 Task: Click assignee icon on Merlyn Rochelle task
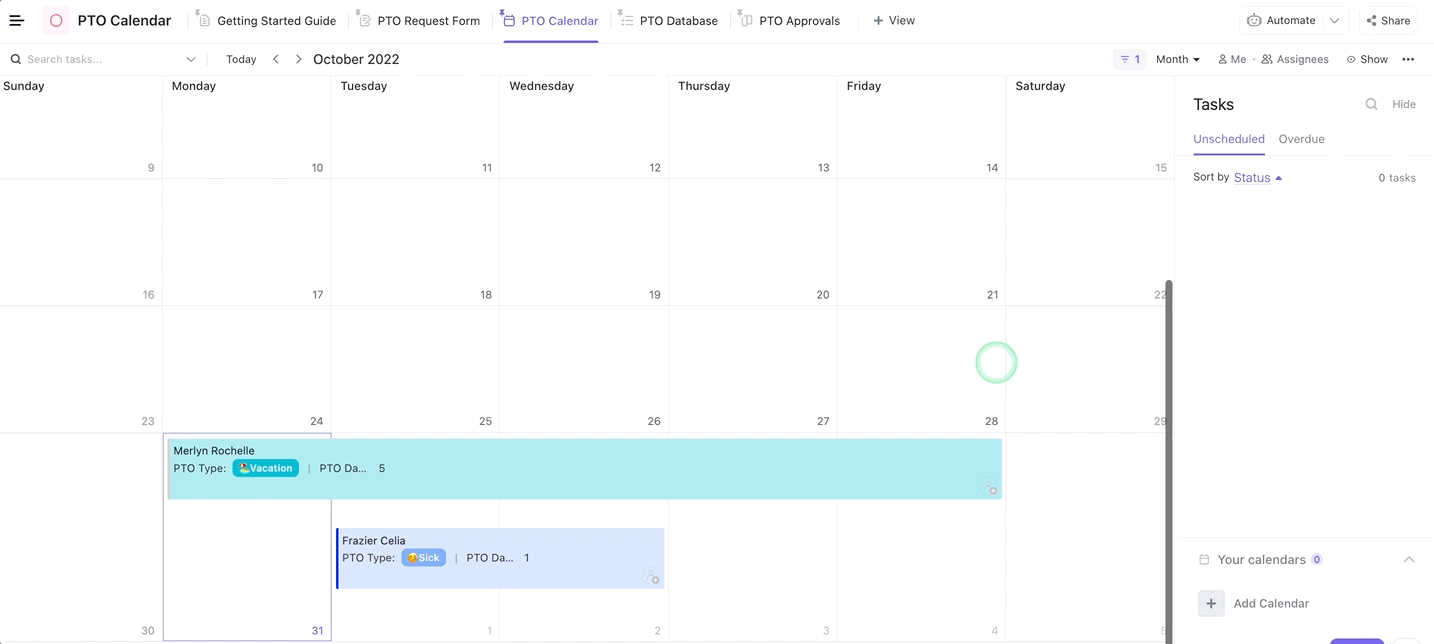989,488
